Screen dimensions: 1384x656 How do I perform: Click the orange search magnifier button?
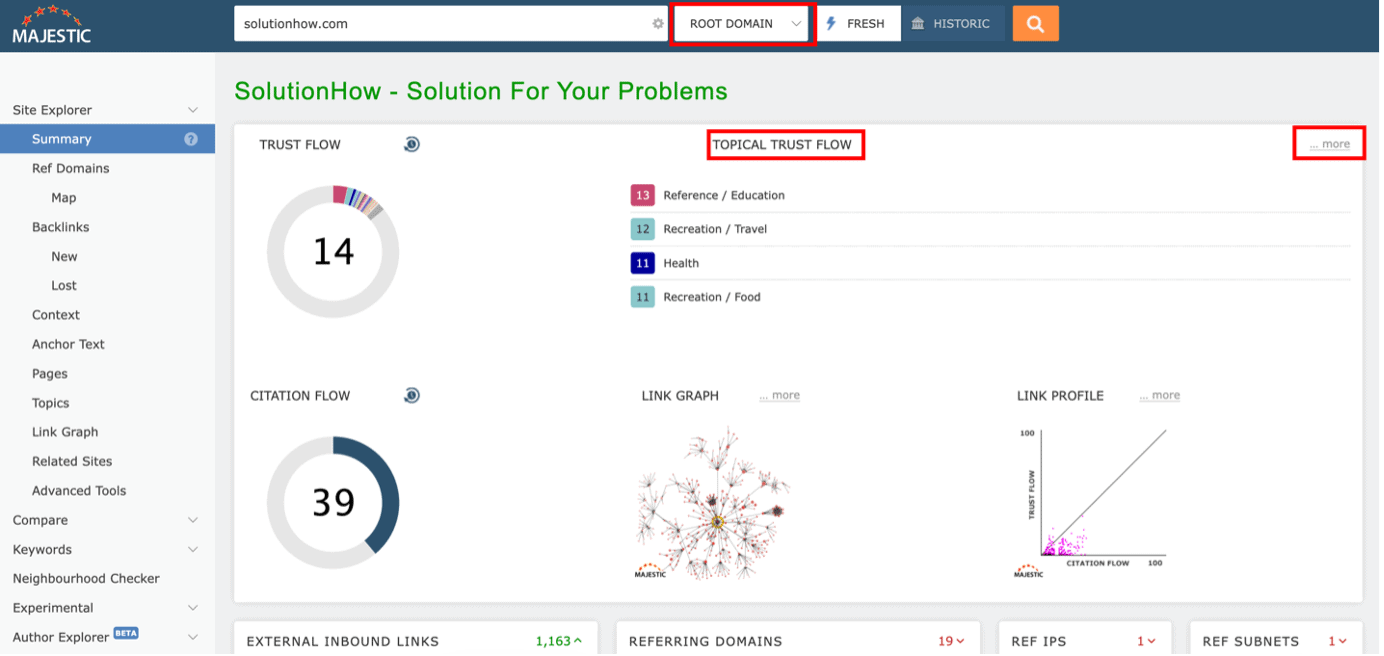(x=1035, y=24)
